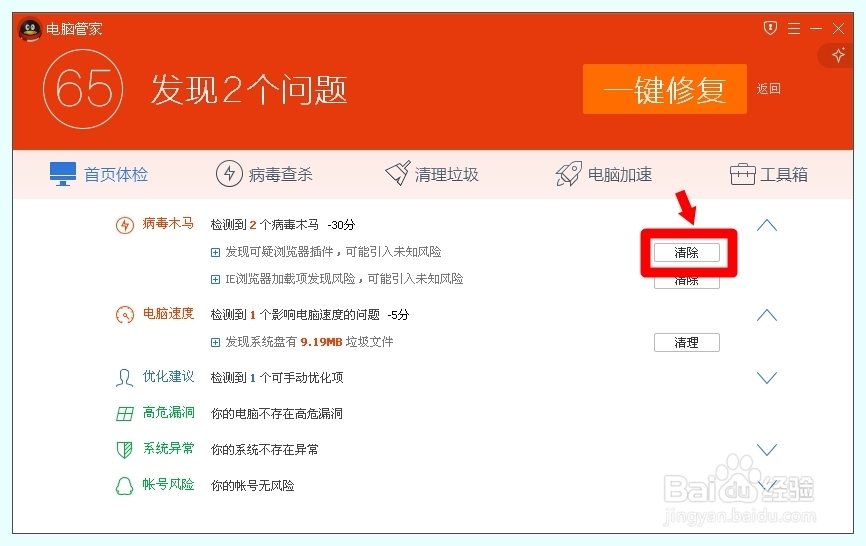866x546 pixels.
Task: Click text 检测到 1 个影响电脑速度的问题
Action: (x=295, y=315)
